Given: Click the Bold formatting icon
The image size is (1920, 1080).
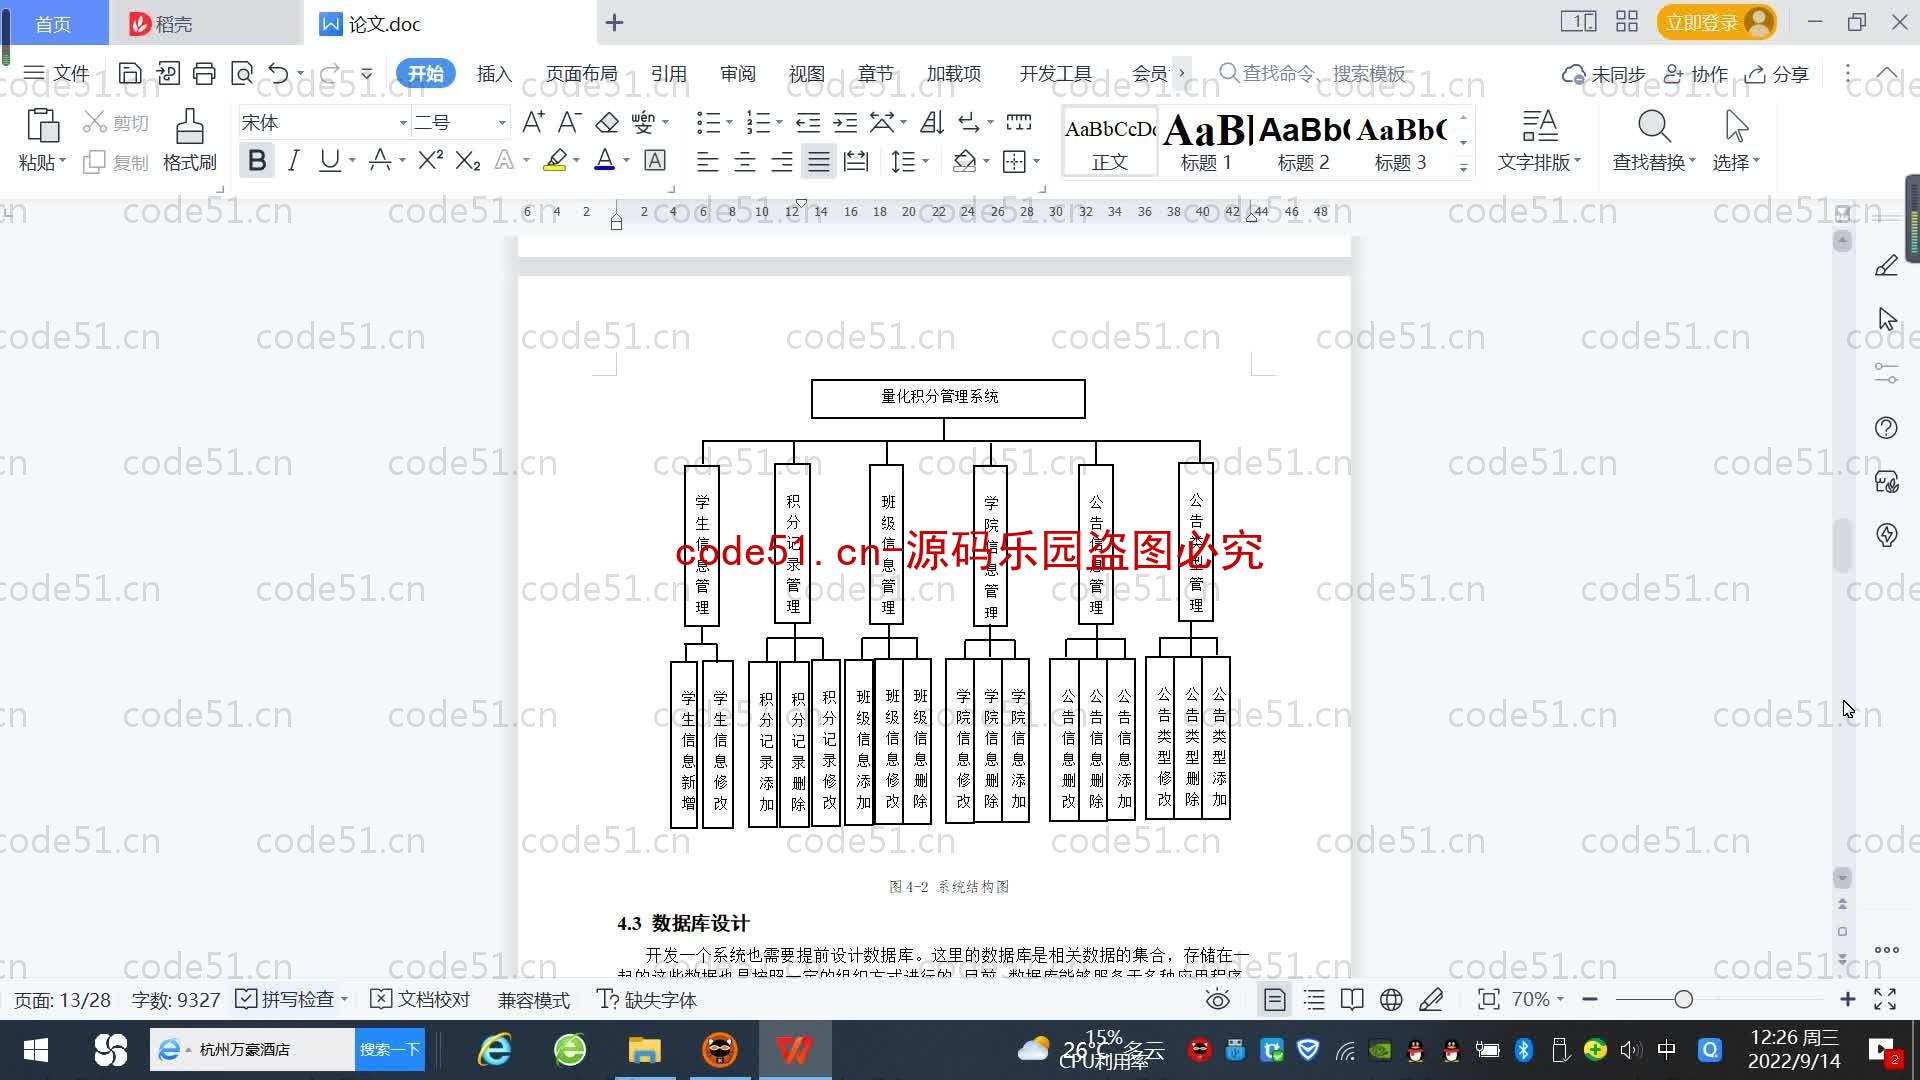Looking at the screenshot, I should [x=260, y=161].
